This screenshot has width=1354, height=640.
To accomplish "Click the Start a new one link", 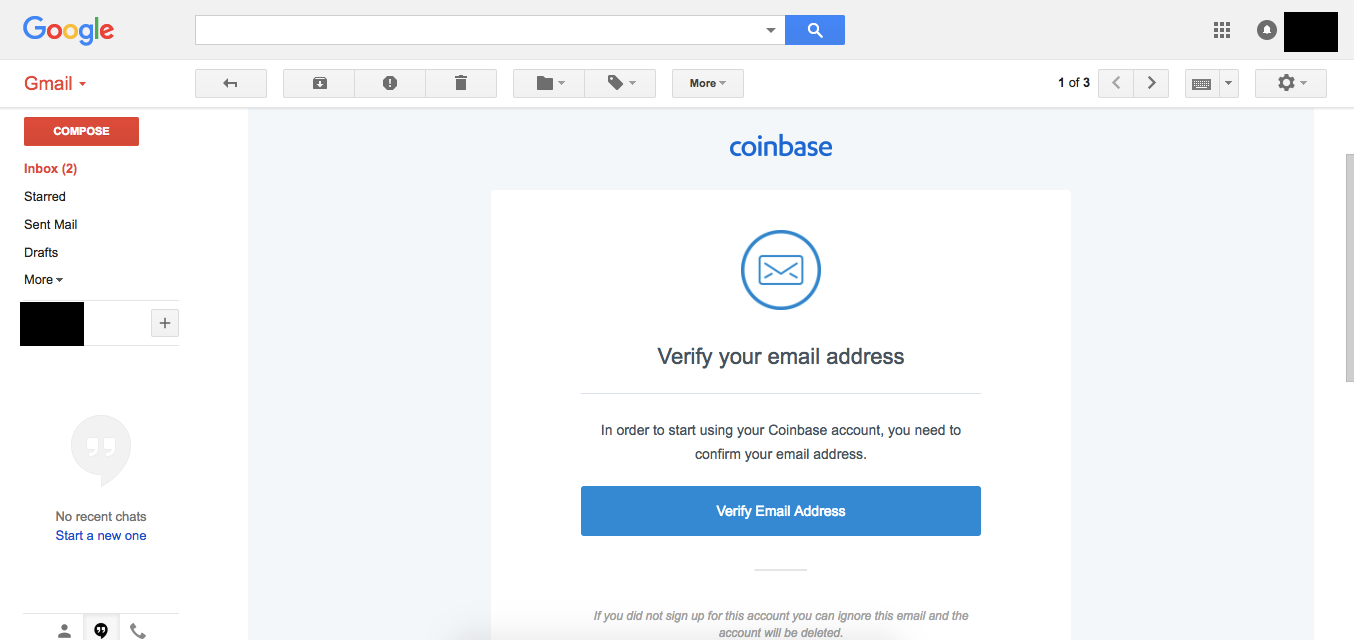I will point(101,536).
